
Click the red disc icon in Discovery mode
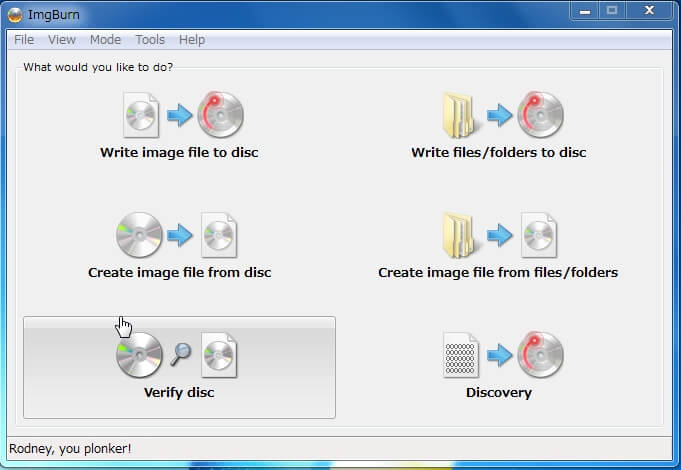(x=540, y=355)
